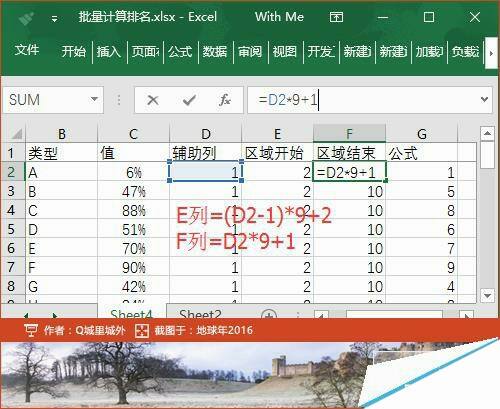This screenshot has width=500, height=409.
Task: Click cell G7 with value 9
Action: point(422,267)
